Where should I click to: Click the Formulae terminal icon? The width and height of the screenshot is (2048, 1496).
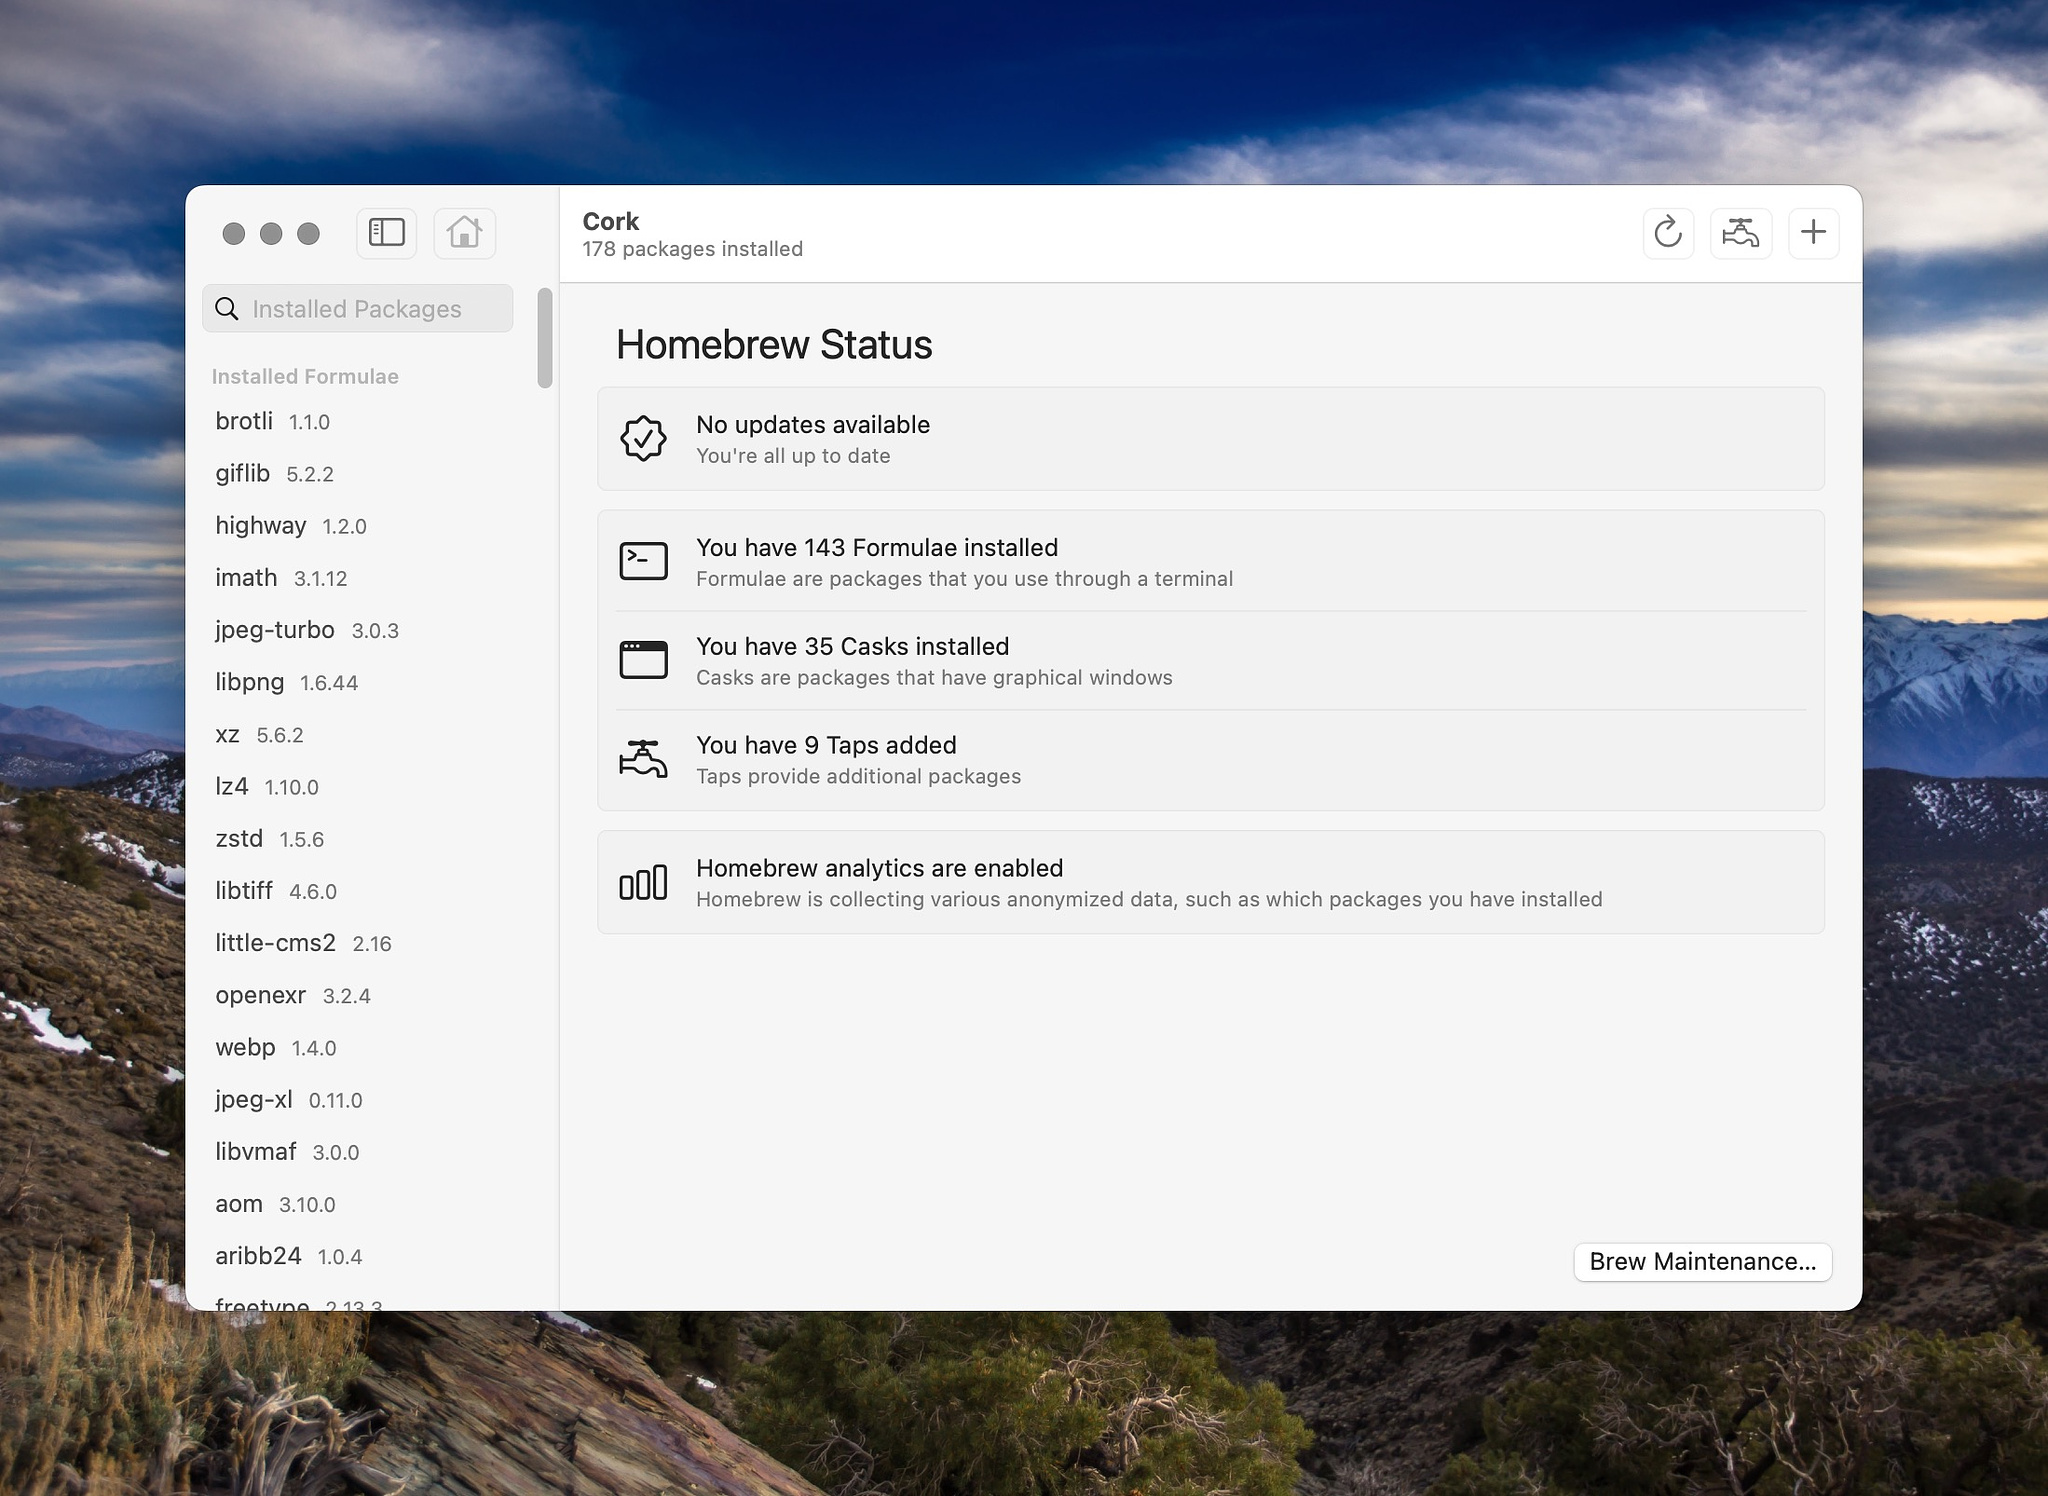(644, 561)
